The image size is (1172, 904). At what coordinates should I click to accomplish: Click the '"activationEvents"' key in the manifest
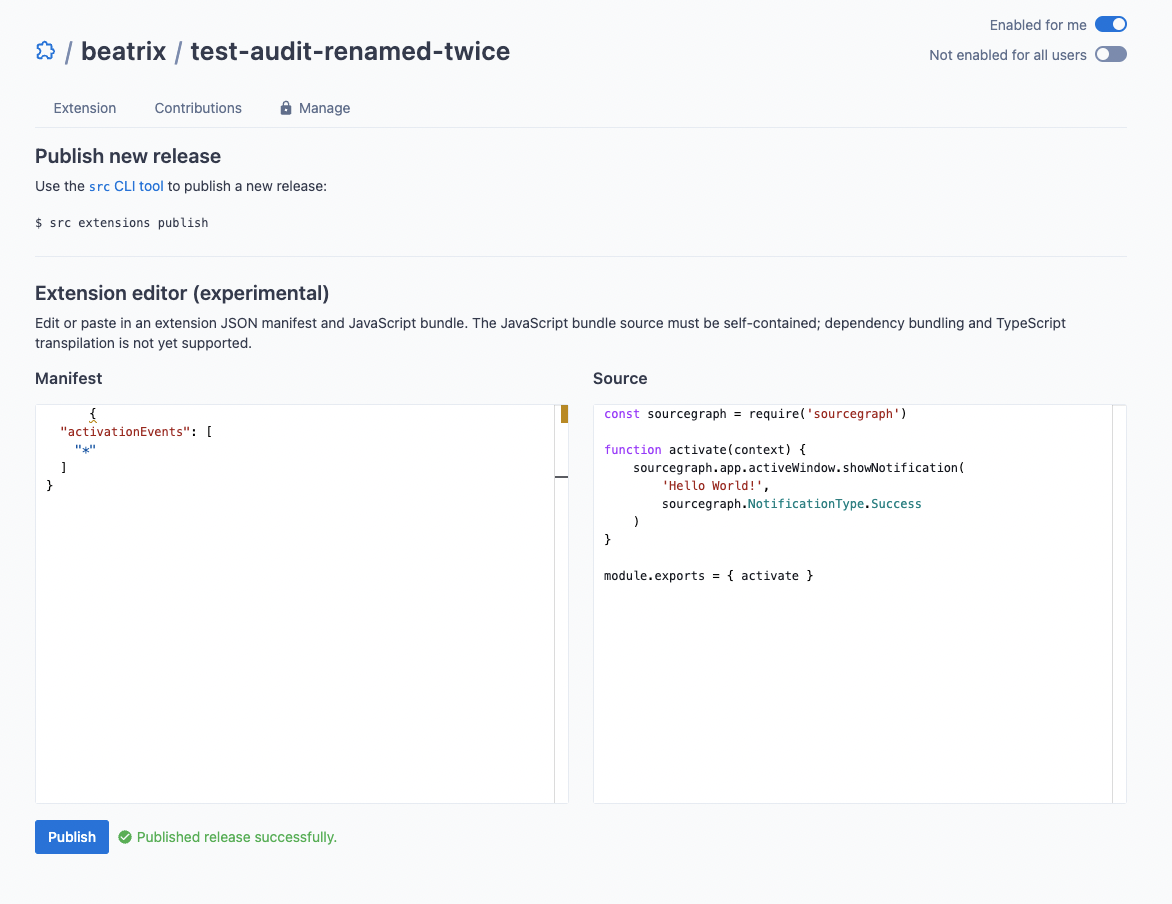click(125, 431)
